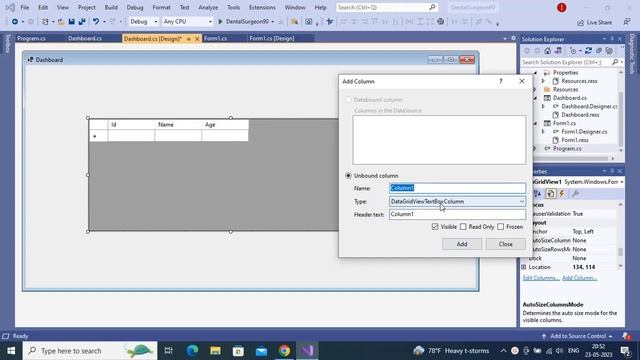Click the Save All toolbar icon
This screenshot has height=360, width=640.
82,22
